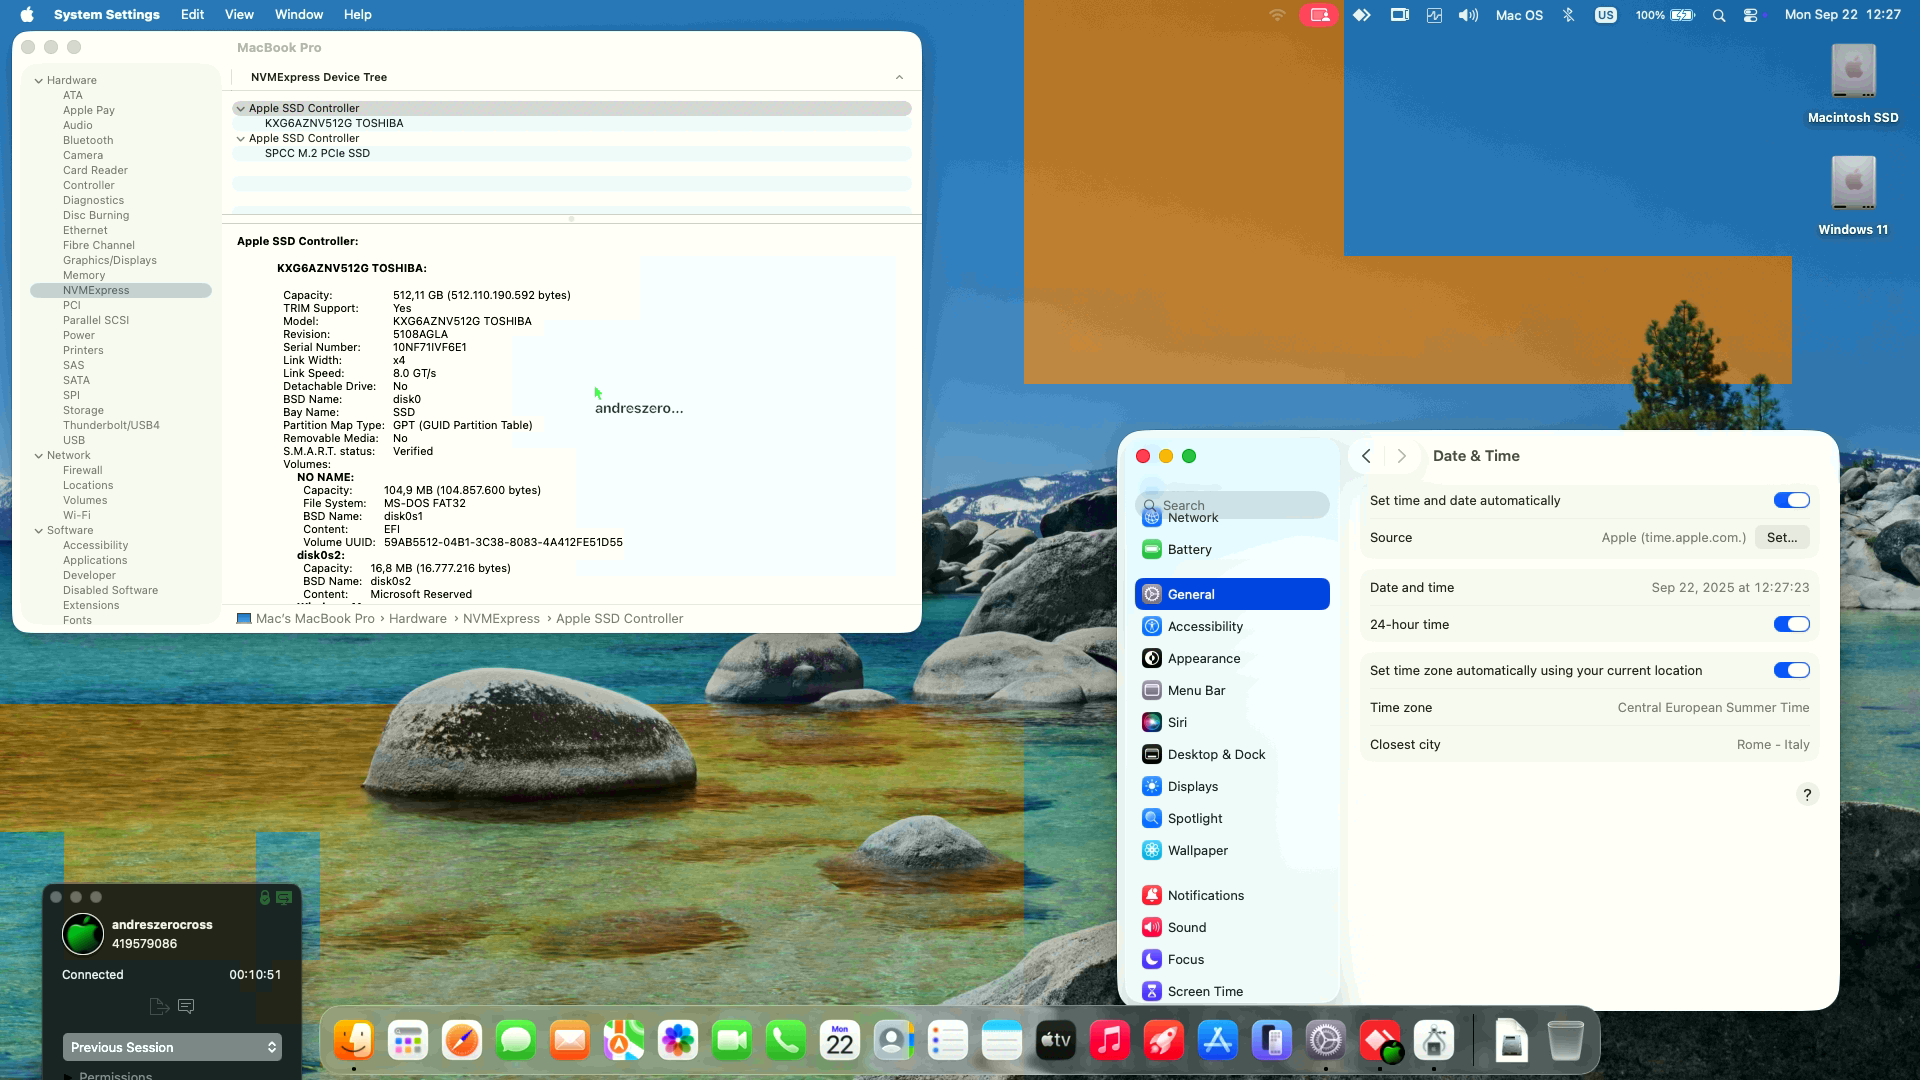The height and width of the screenshot is (1080, 1920).
Task: Click Bluetooth icon in menu bar
Action: [x=1568, y=15]
